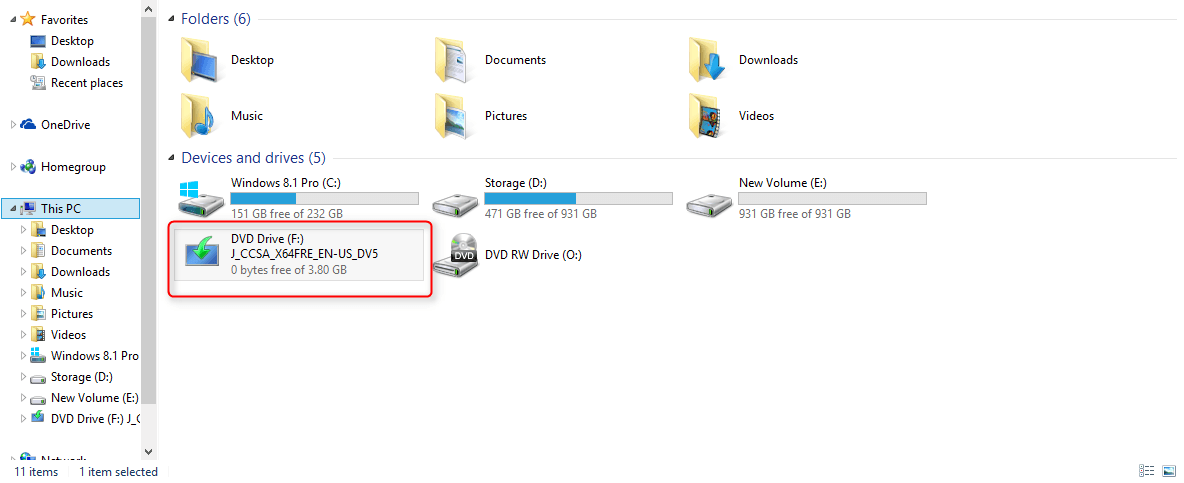Switch to large icons view button
Viewport: 1184px width, 483px height.
[1169, 471]
